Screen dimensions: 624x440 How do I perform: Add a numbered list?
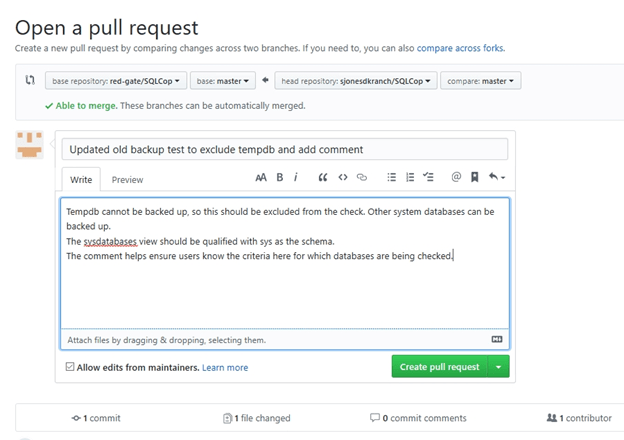point(410,177)
